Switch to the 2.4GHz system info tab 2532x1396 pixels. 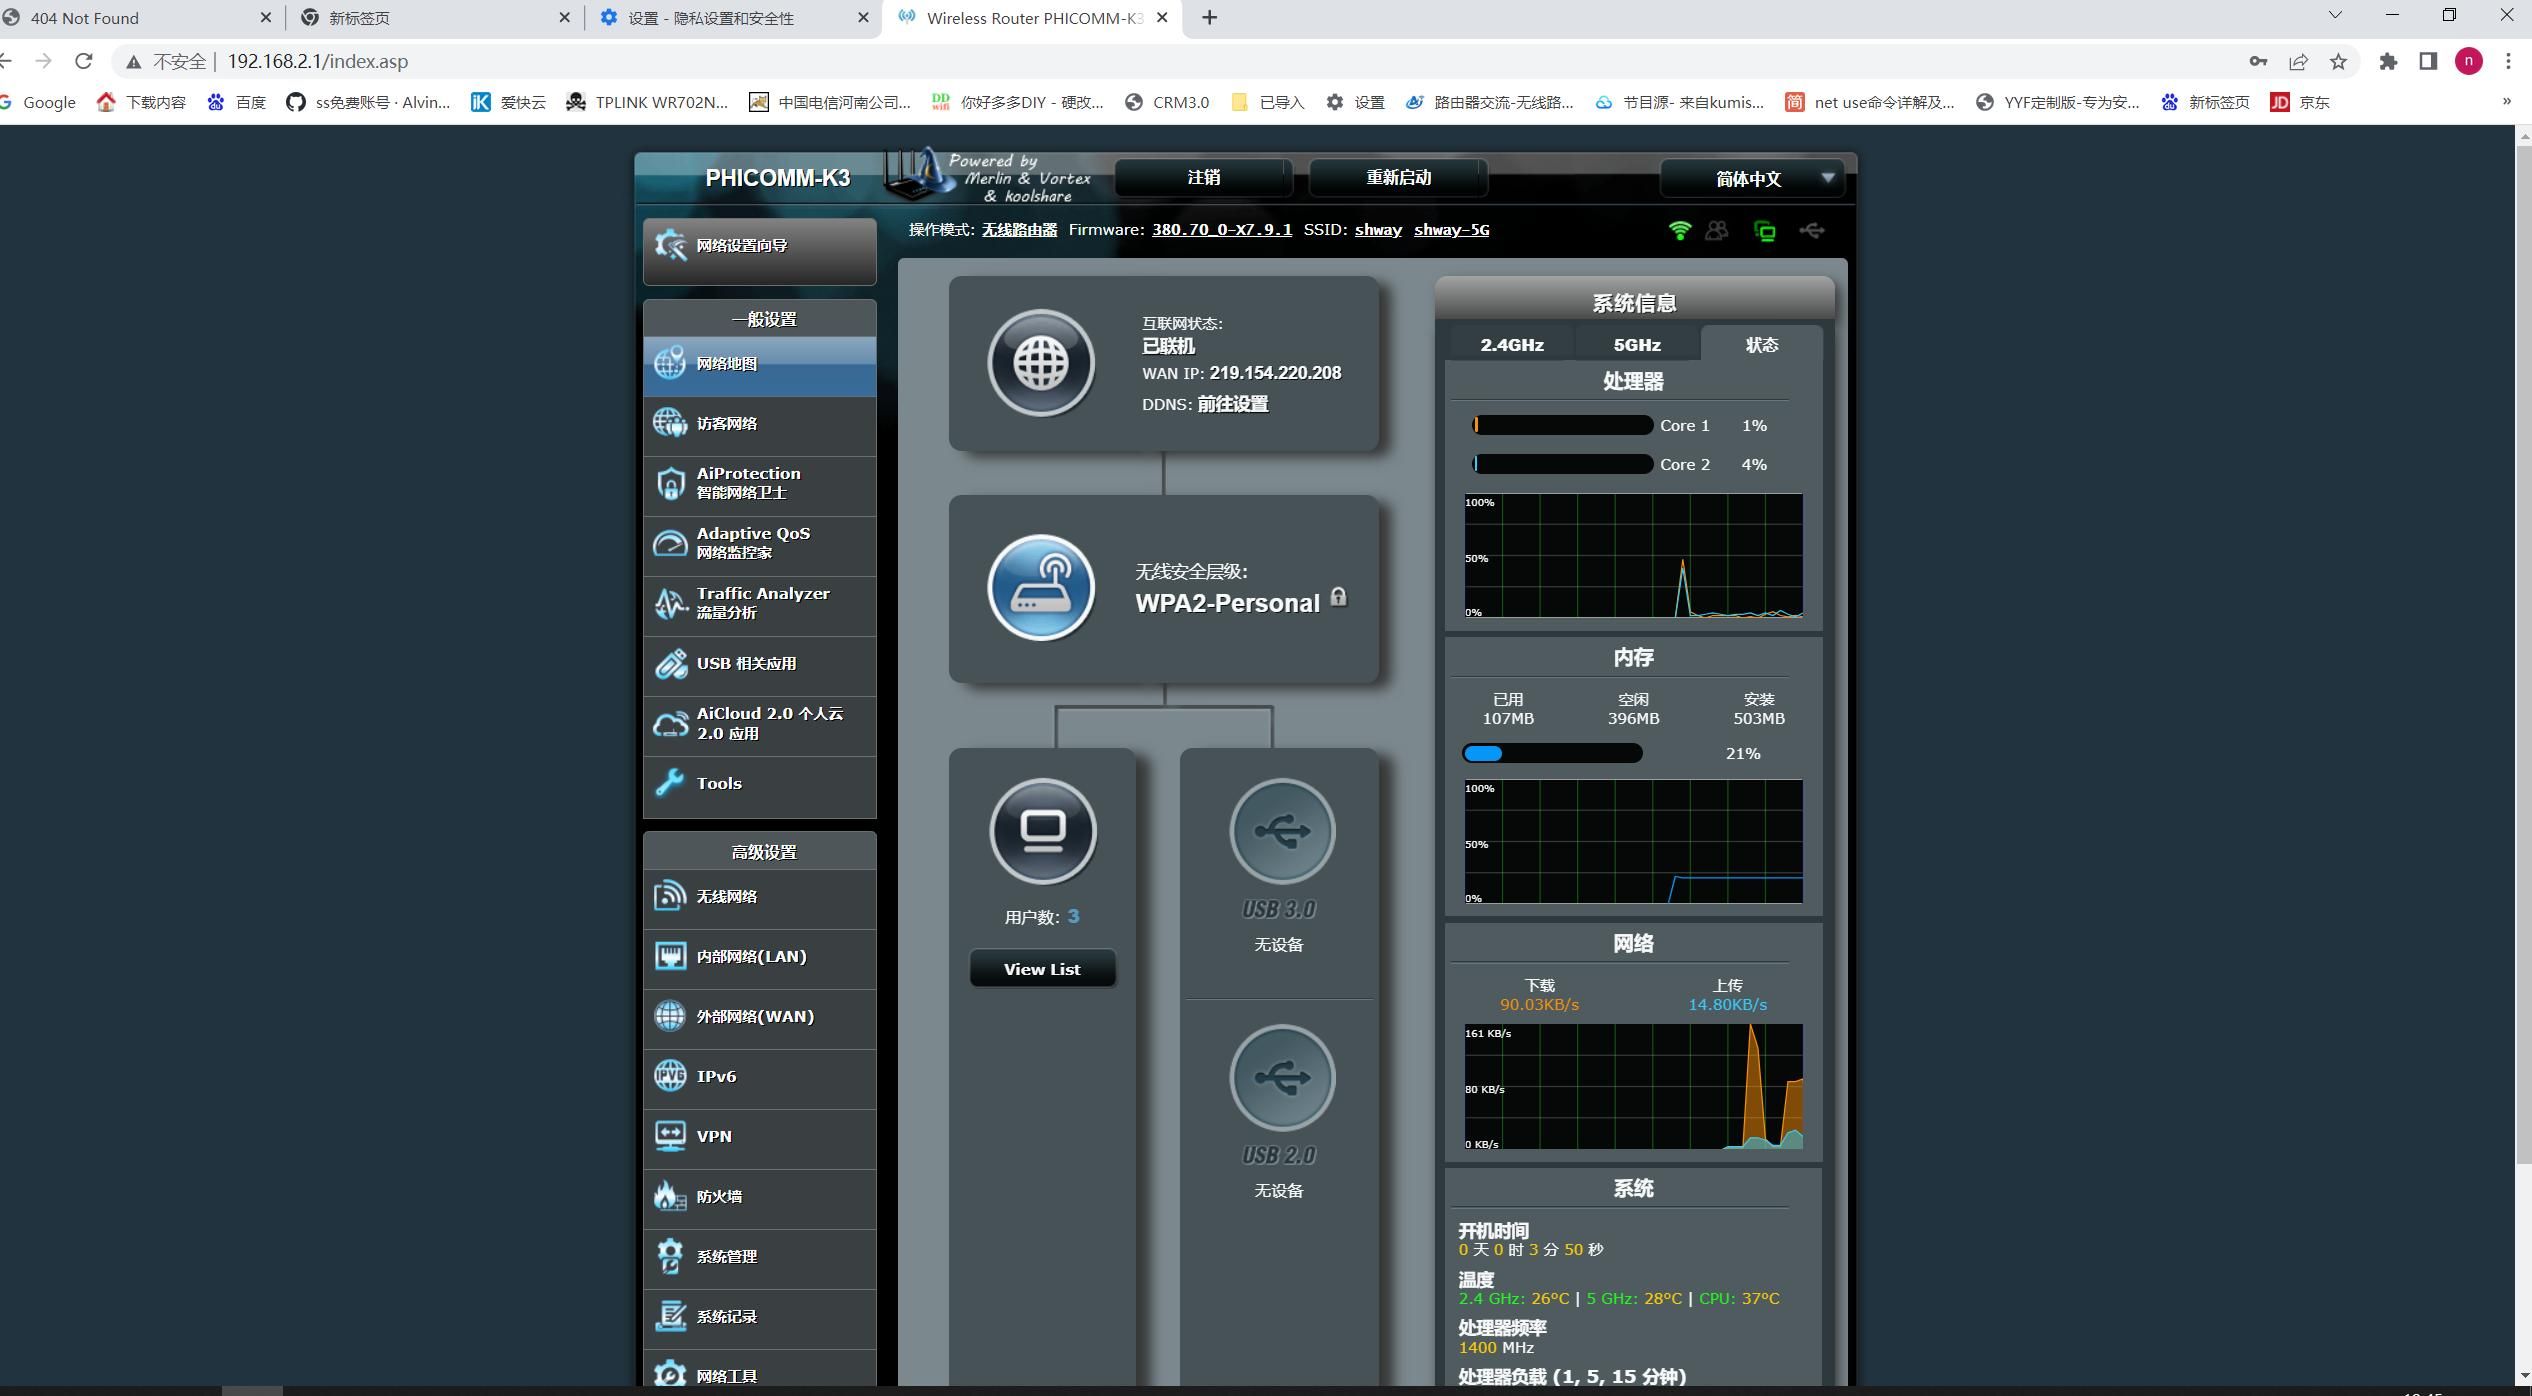(x=1511, y=345)
